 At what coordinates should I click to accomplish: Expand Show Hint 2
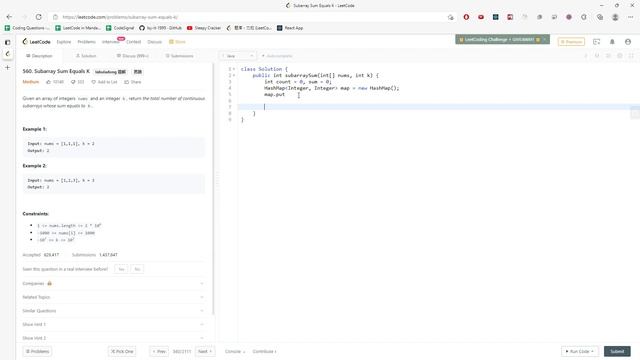point(113,338)
